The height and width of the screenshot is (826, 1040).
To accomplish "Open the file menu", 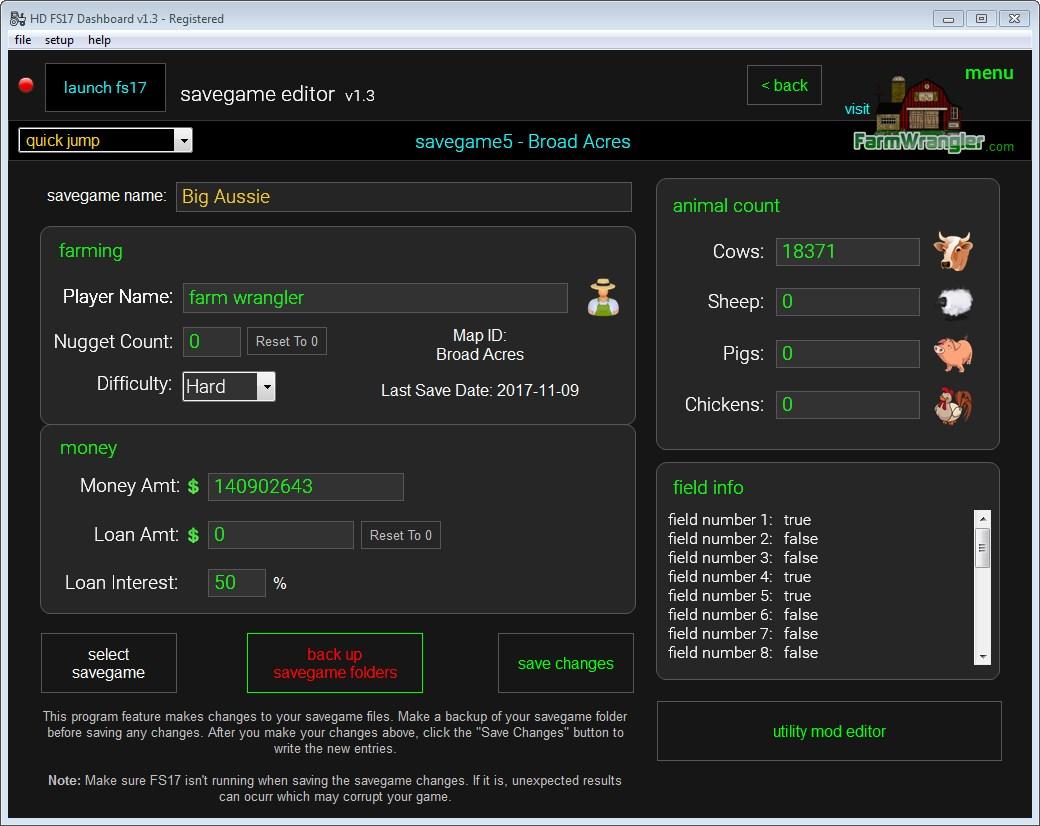I will coord(23,40).
